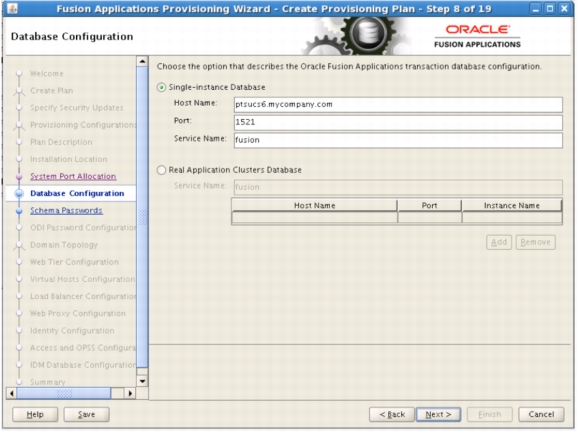
Task: Click the Help button
Action: [x=35, y=415]
